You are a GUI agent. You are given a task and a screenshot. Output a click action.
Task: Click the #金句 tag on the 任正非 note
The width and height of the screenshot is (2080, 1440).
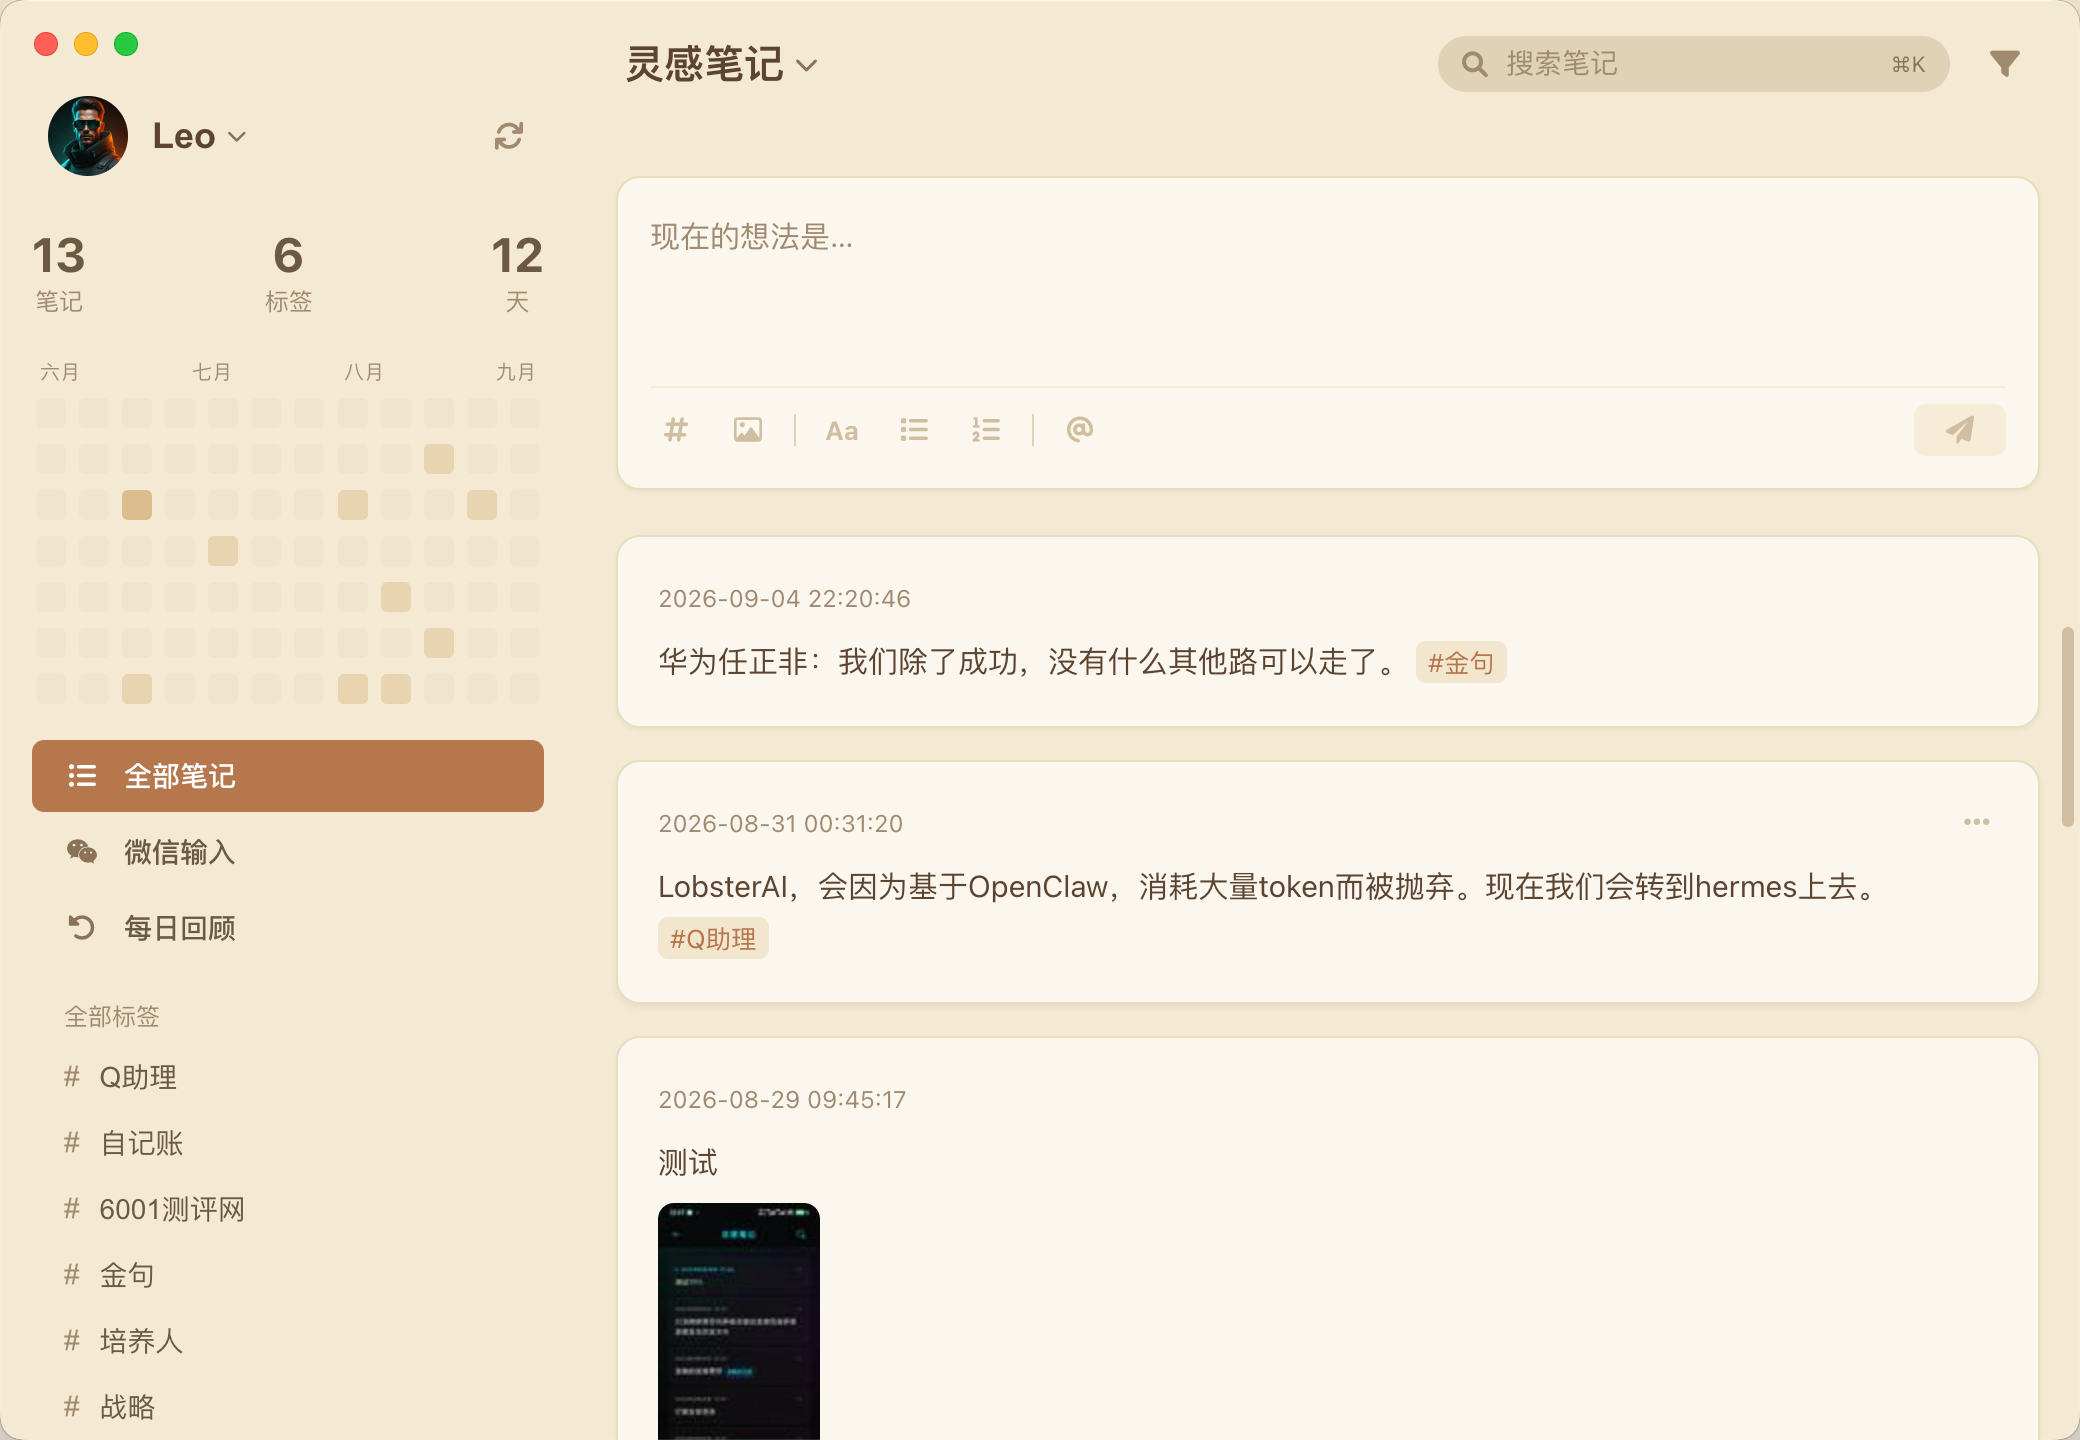(1461, 663)
